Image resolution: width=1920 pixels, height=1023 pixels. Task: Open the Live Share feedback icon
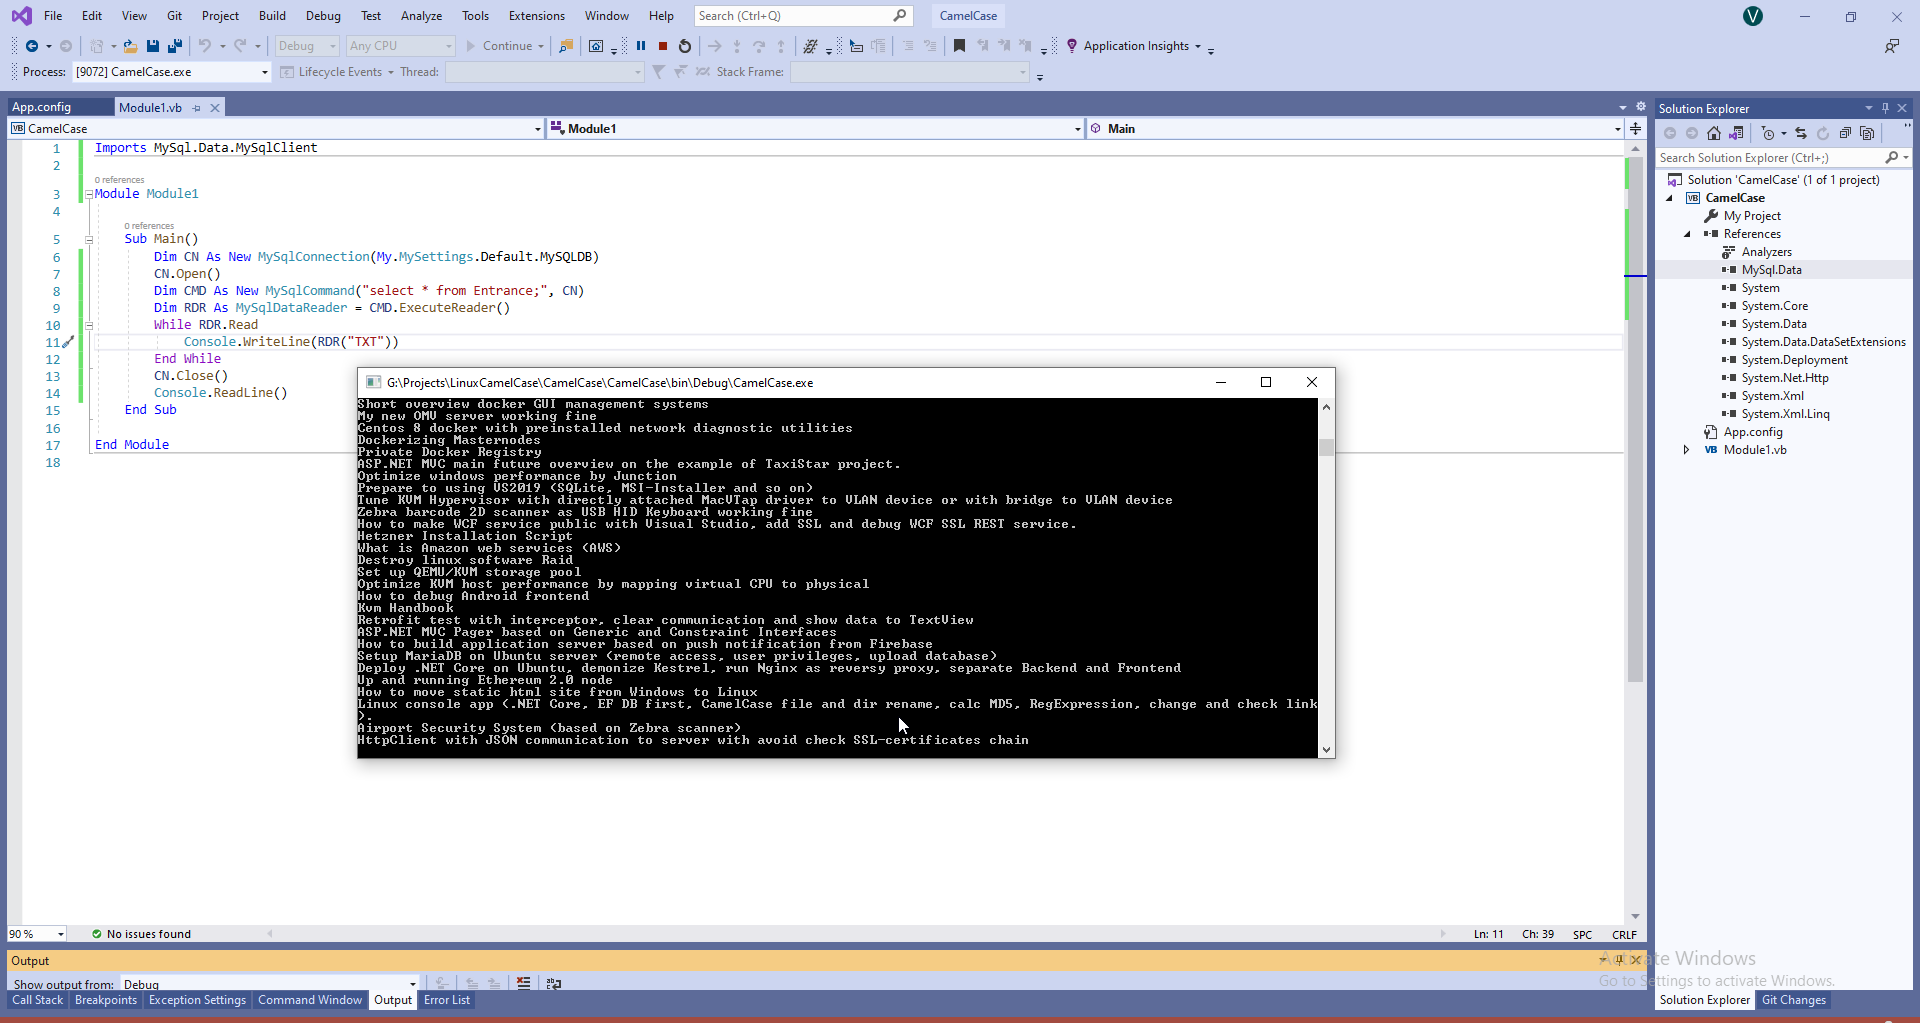point(1892,46)
